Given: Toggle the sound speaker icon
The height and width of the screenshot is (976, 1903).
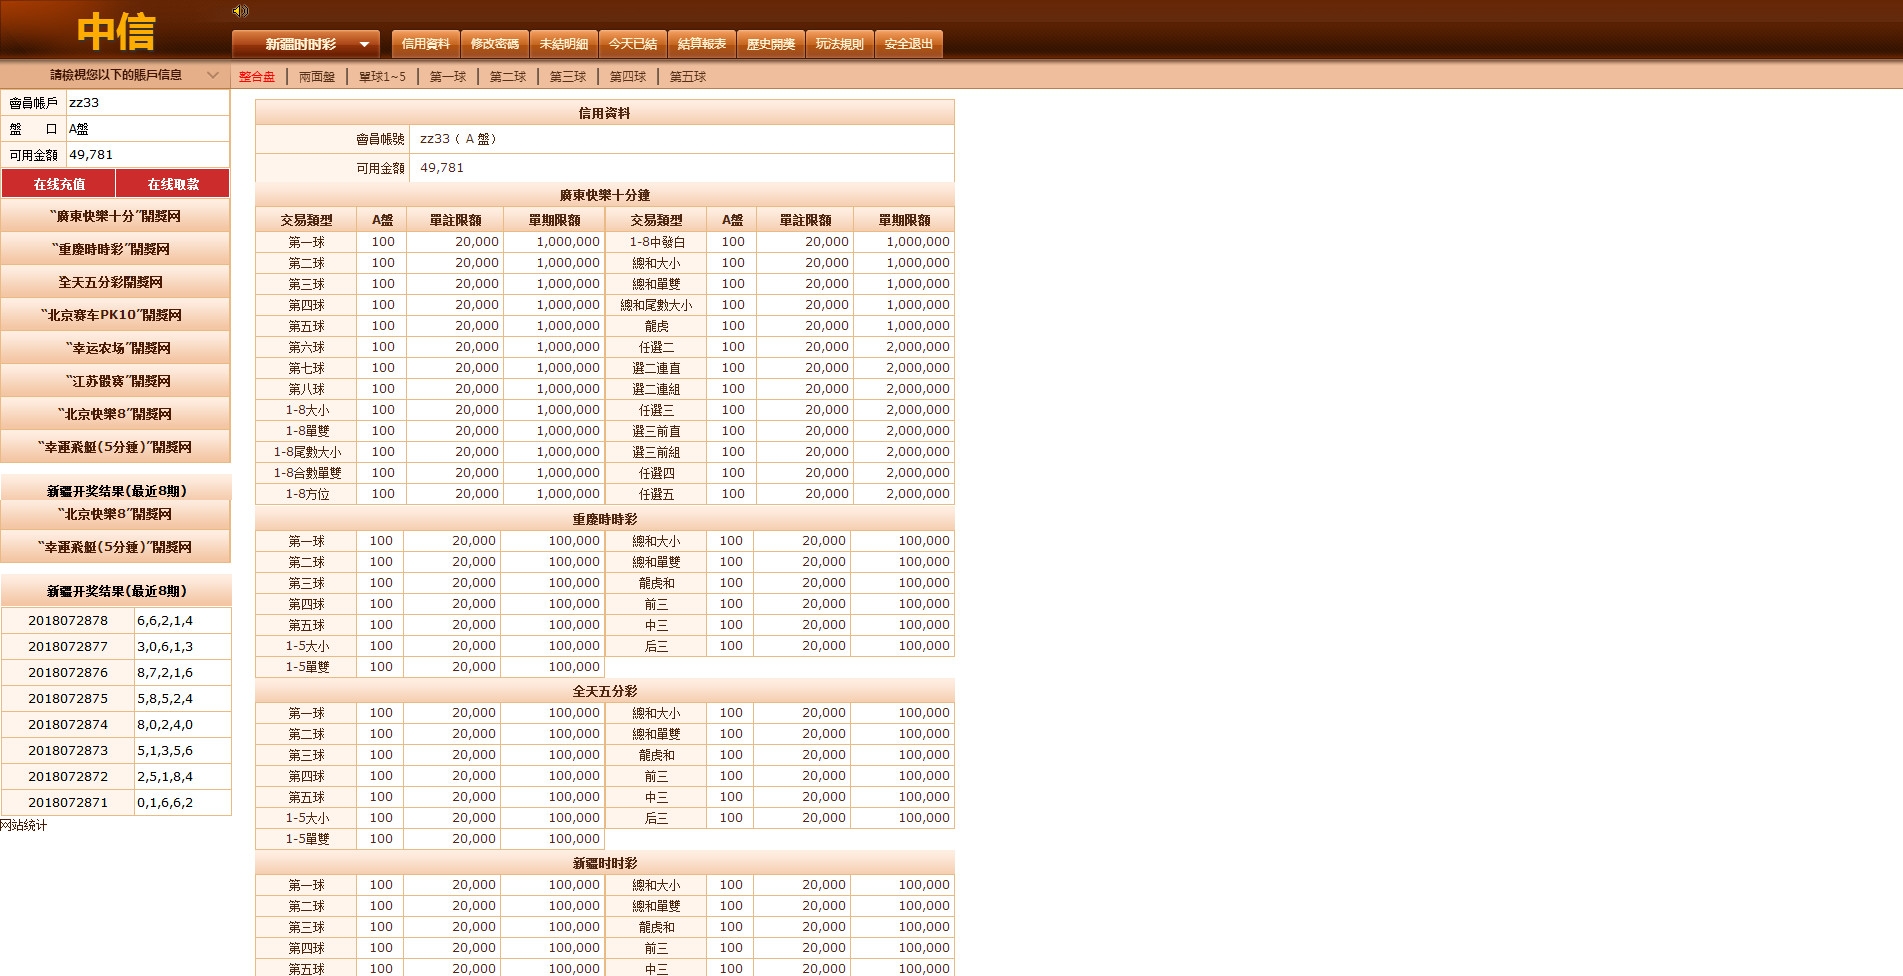Looking at the screenshot, I should [x=240, y=11].
